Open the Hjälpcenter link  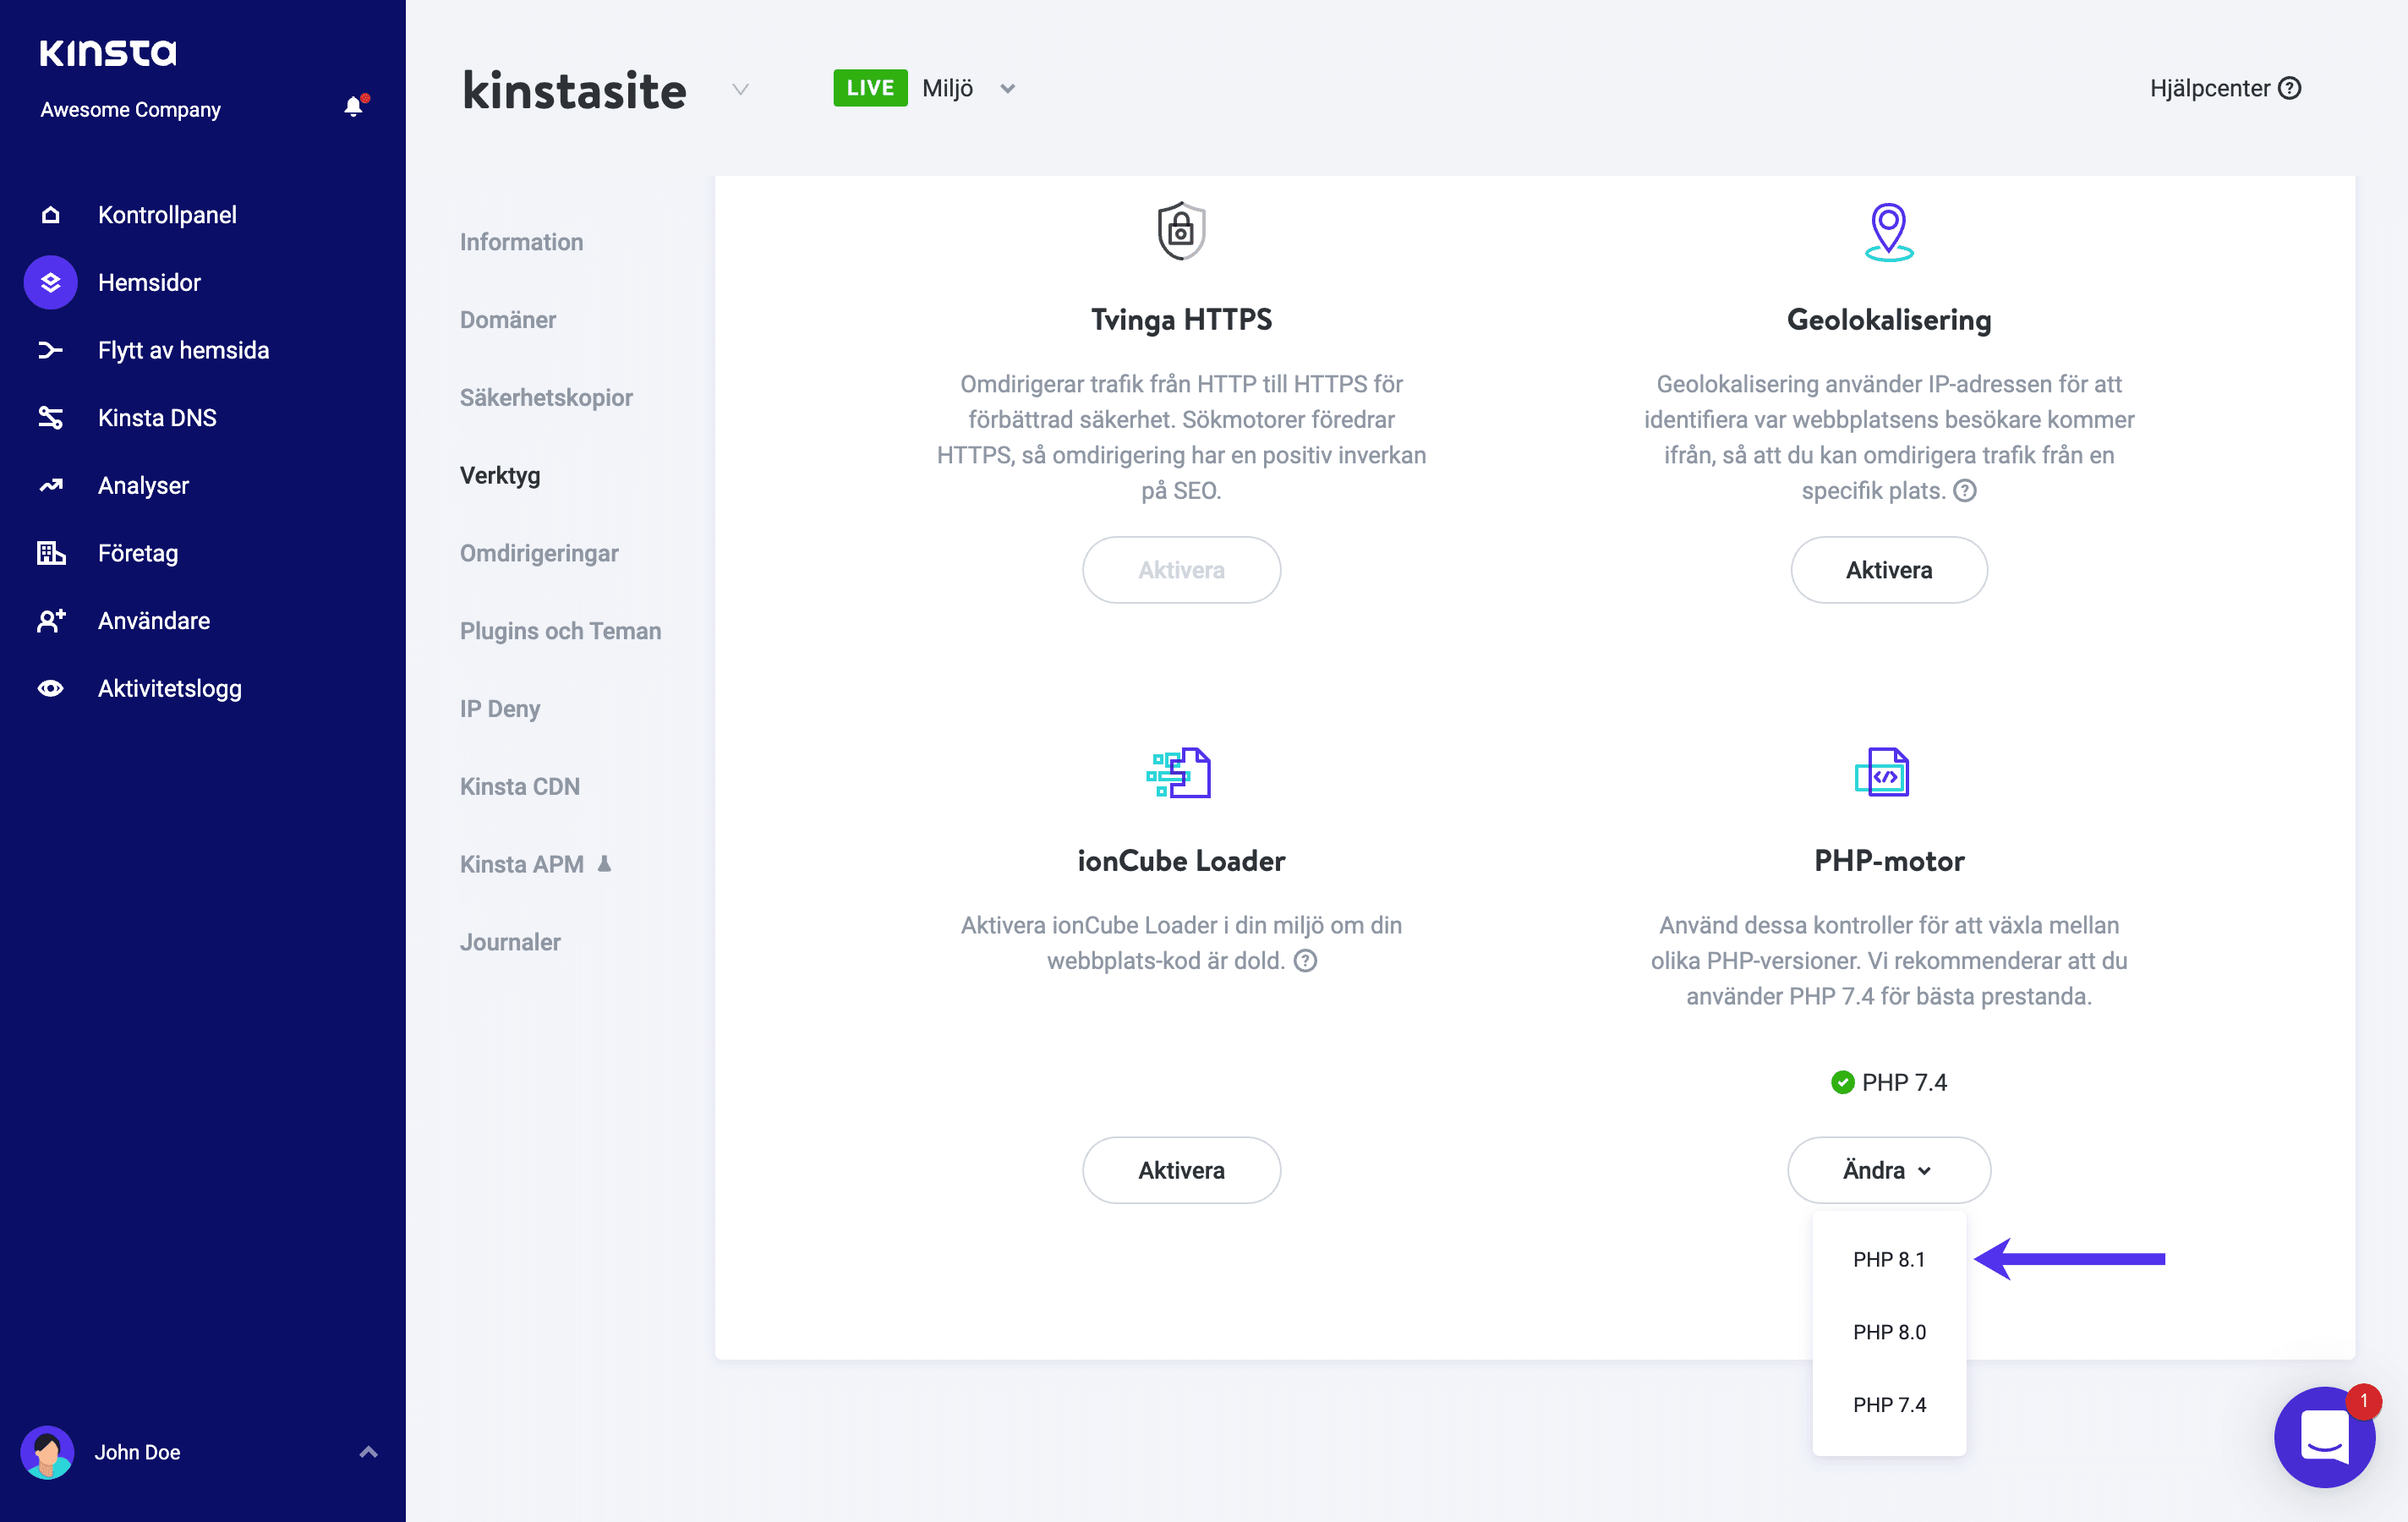tap(2225, 89)
